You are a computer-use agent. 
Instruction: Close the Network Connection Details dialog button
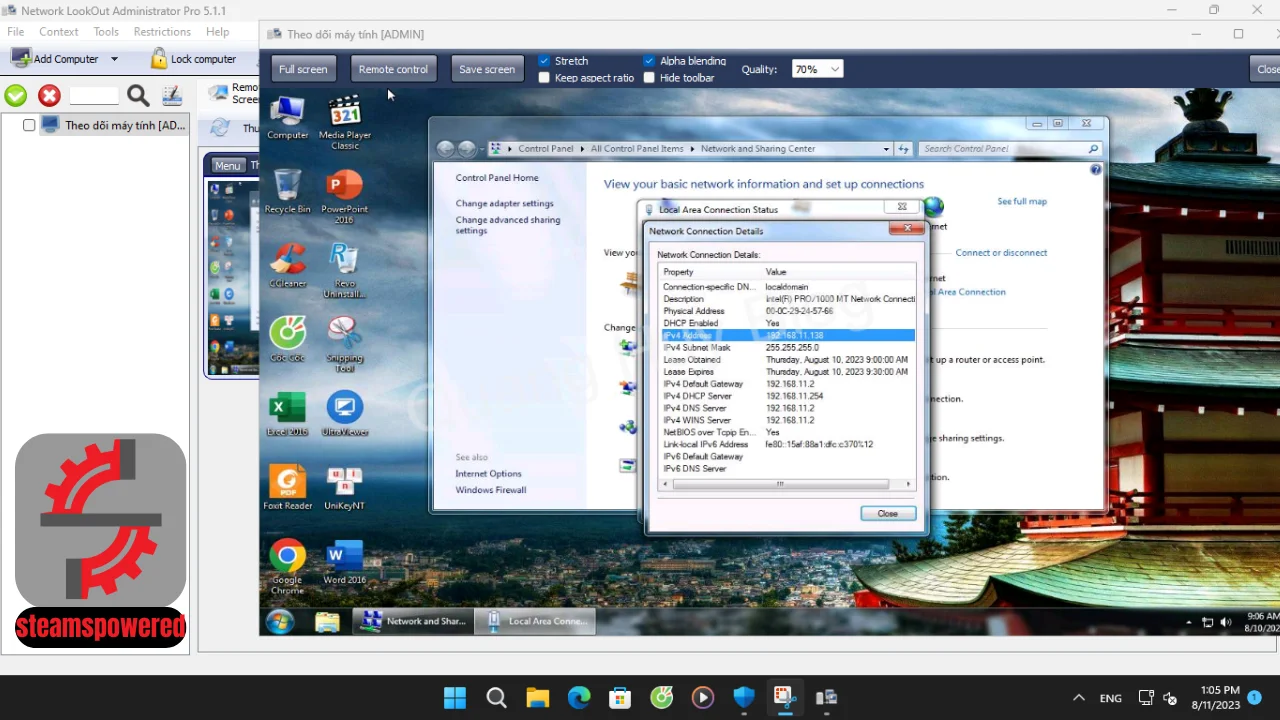pyautogui.click(x=888, y=513)
